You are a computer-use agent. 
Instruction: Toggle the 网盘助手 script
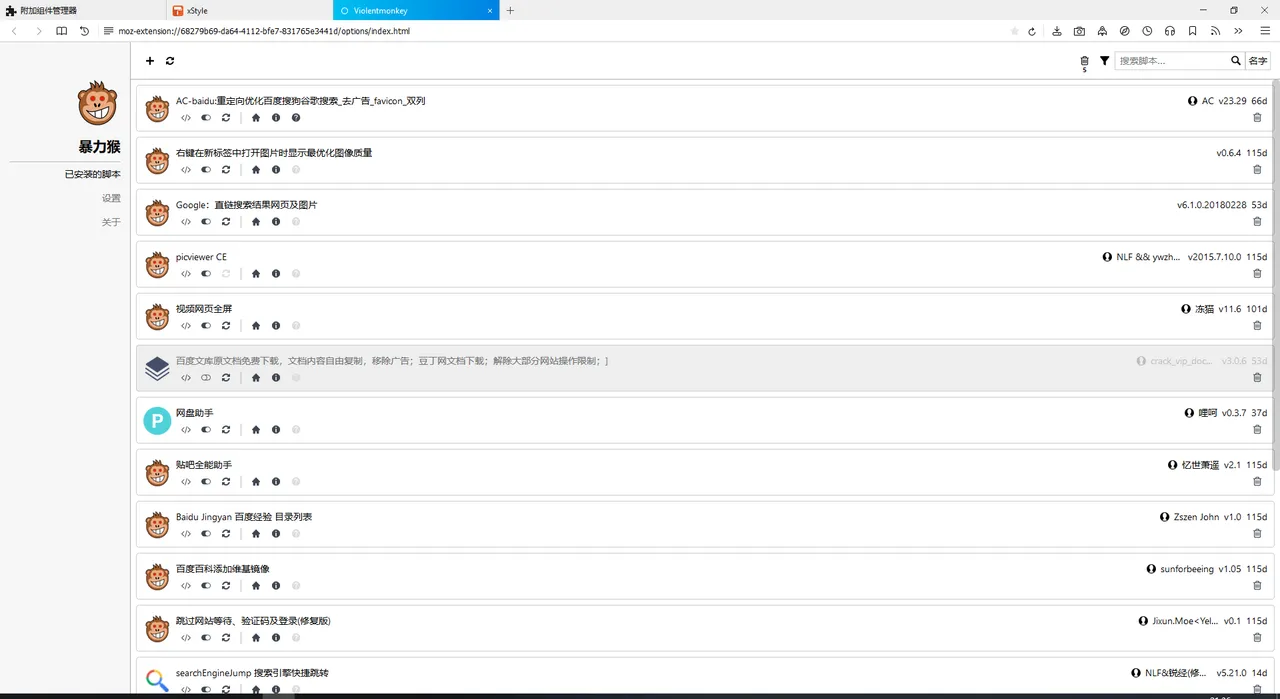[x=206, y=430]
